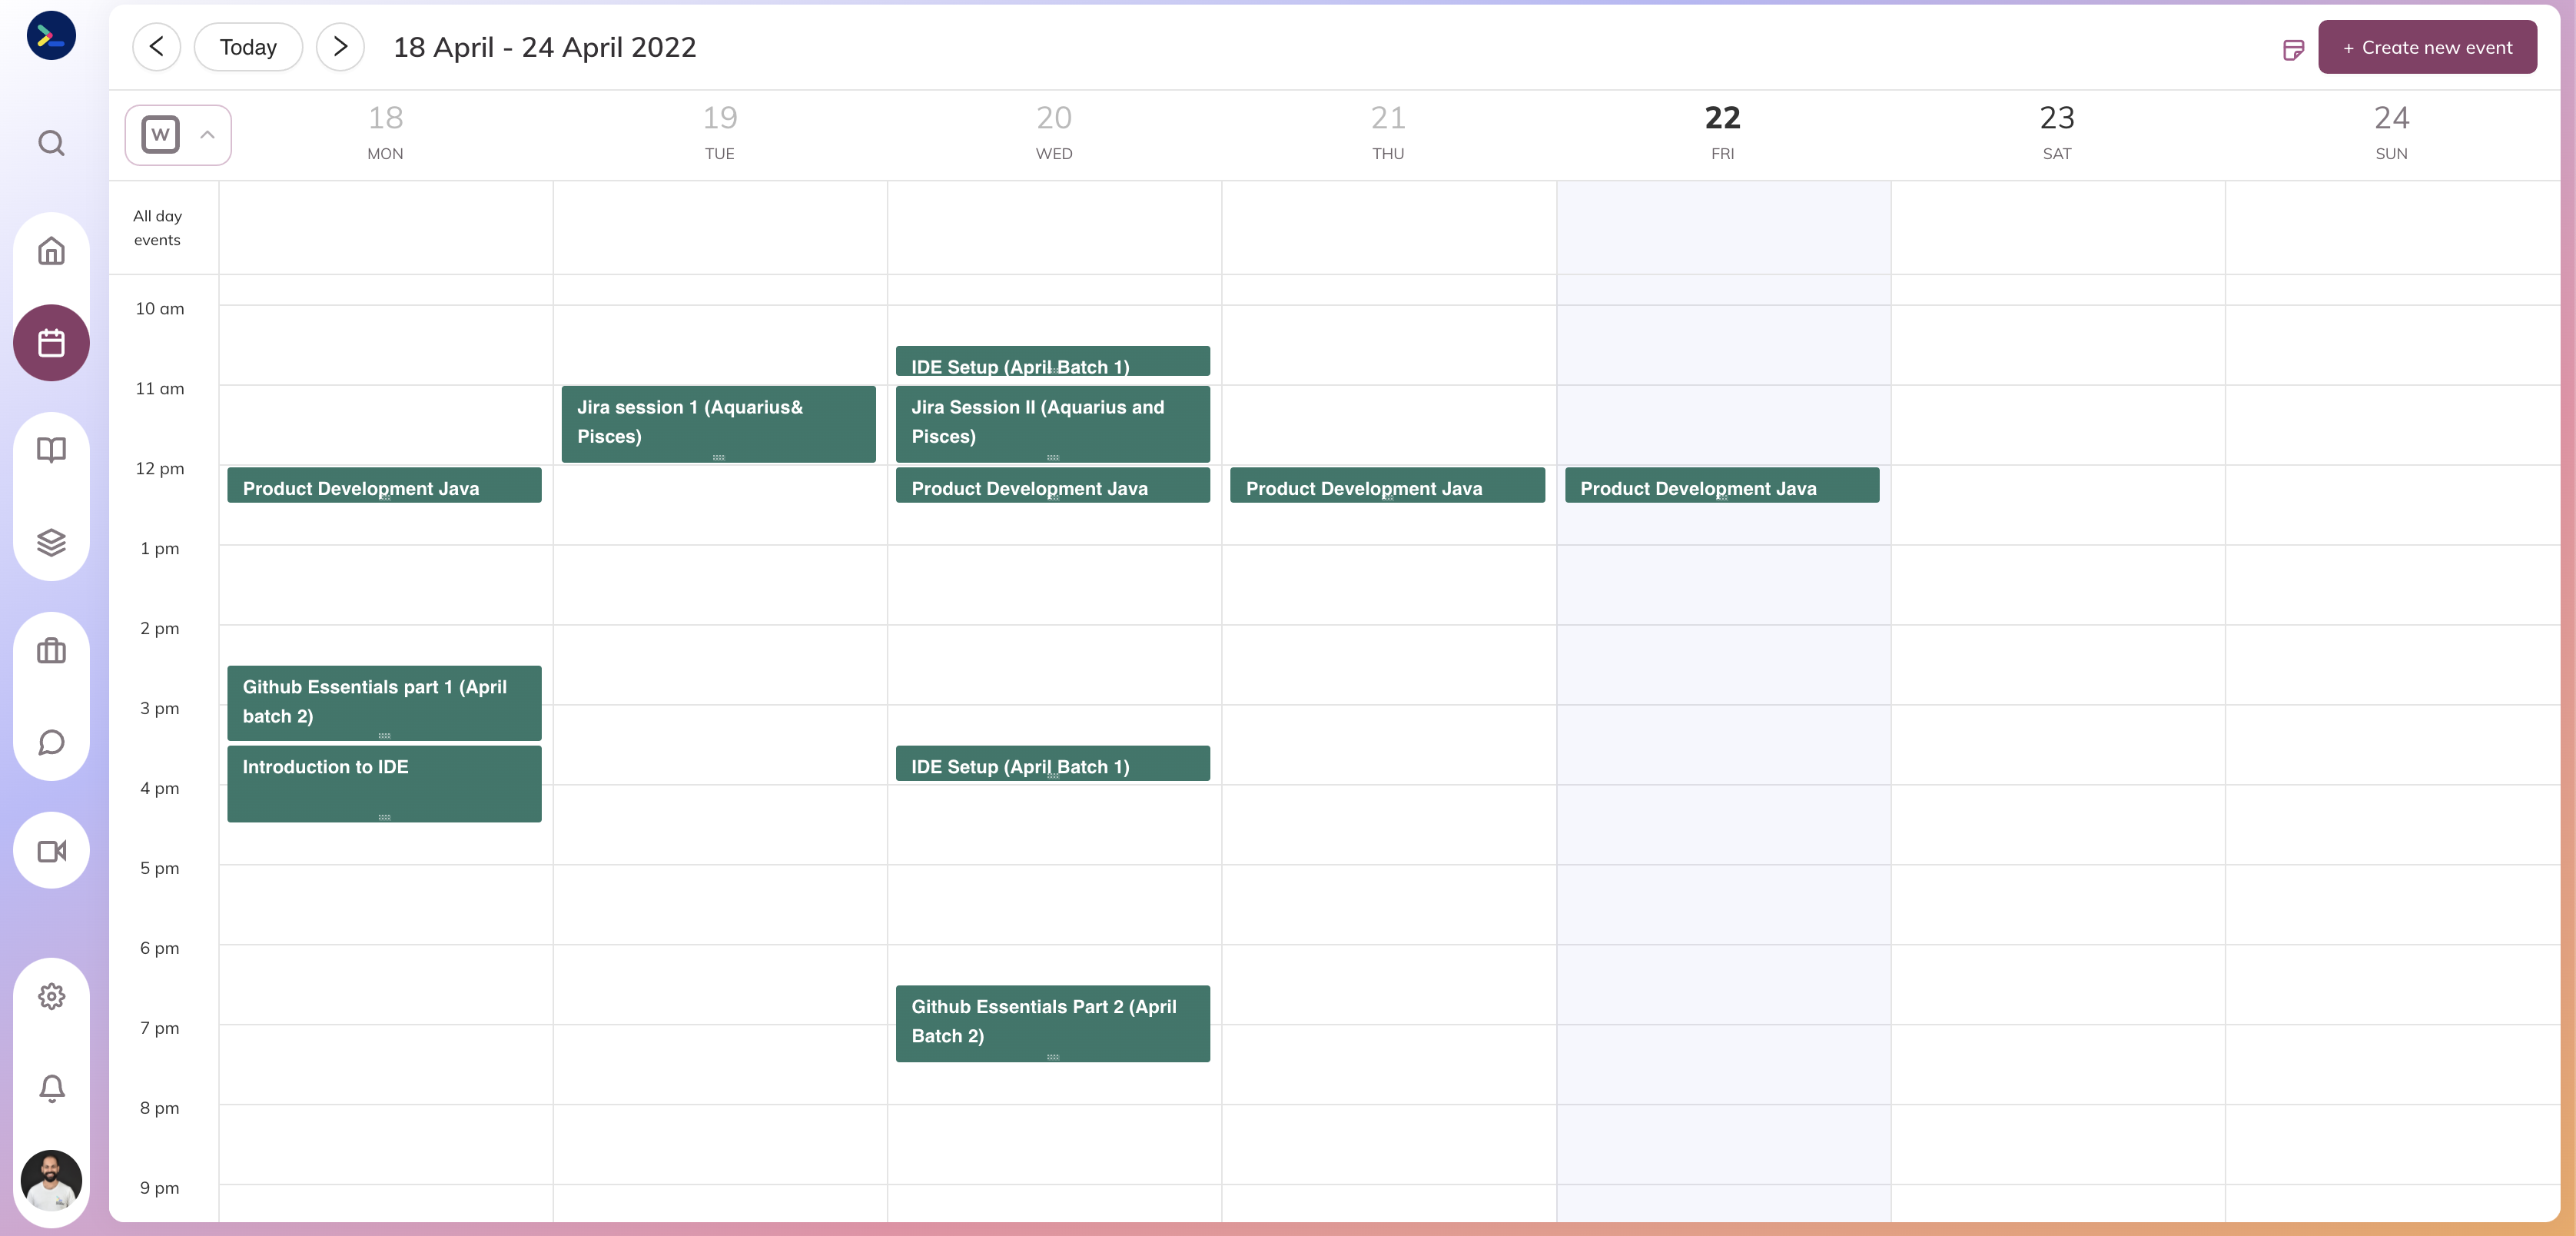Image resolution: width=2576 pixels, height=1236 pixels.
Task: Select day 23 SAT column header
Action: pyautogui.click(x=2056, y=132)
